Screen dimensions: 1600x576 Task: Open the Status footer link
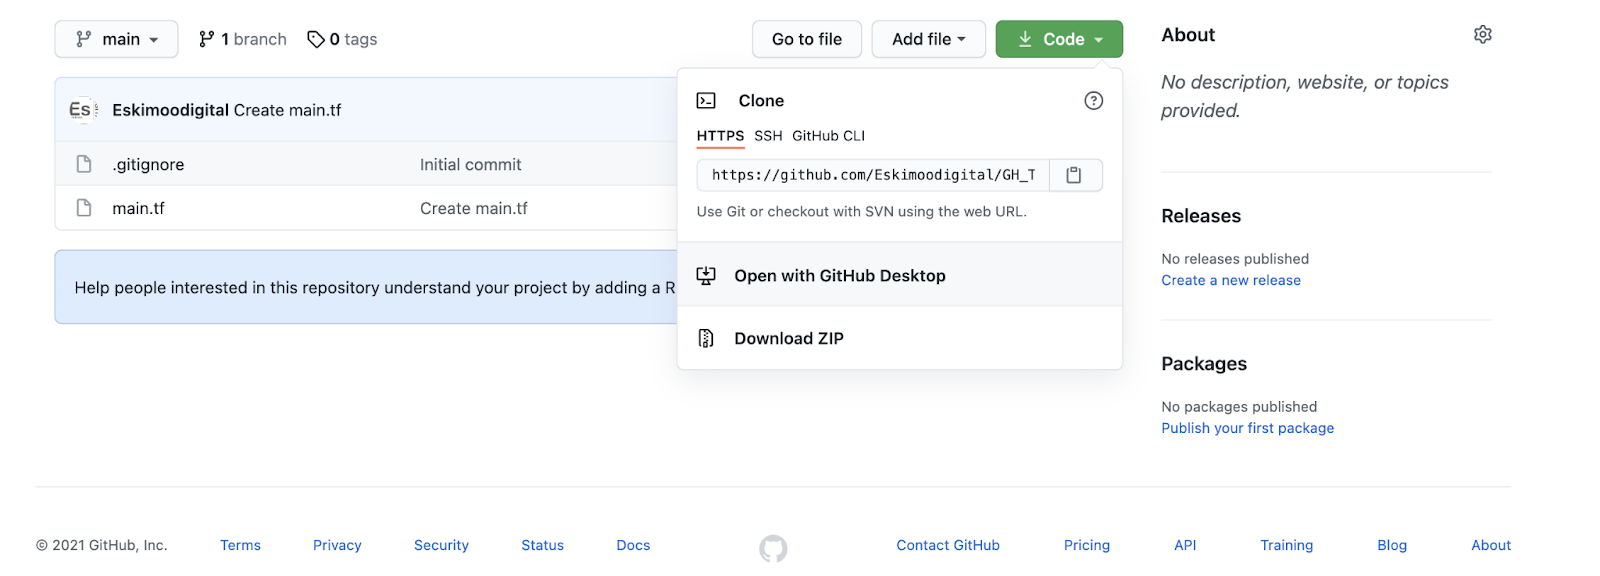(542, 545)
